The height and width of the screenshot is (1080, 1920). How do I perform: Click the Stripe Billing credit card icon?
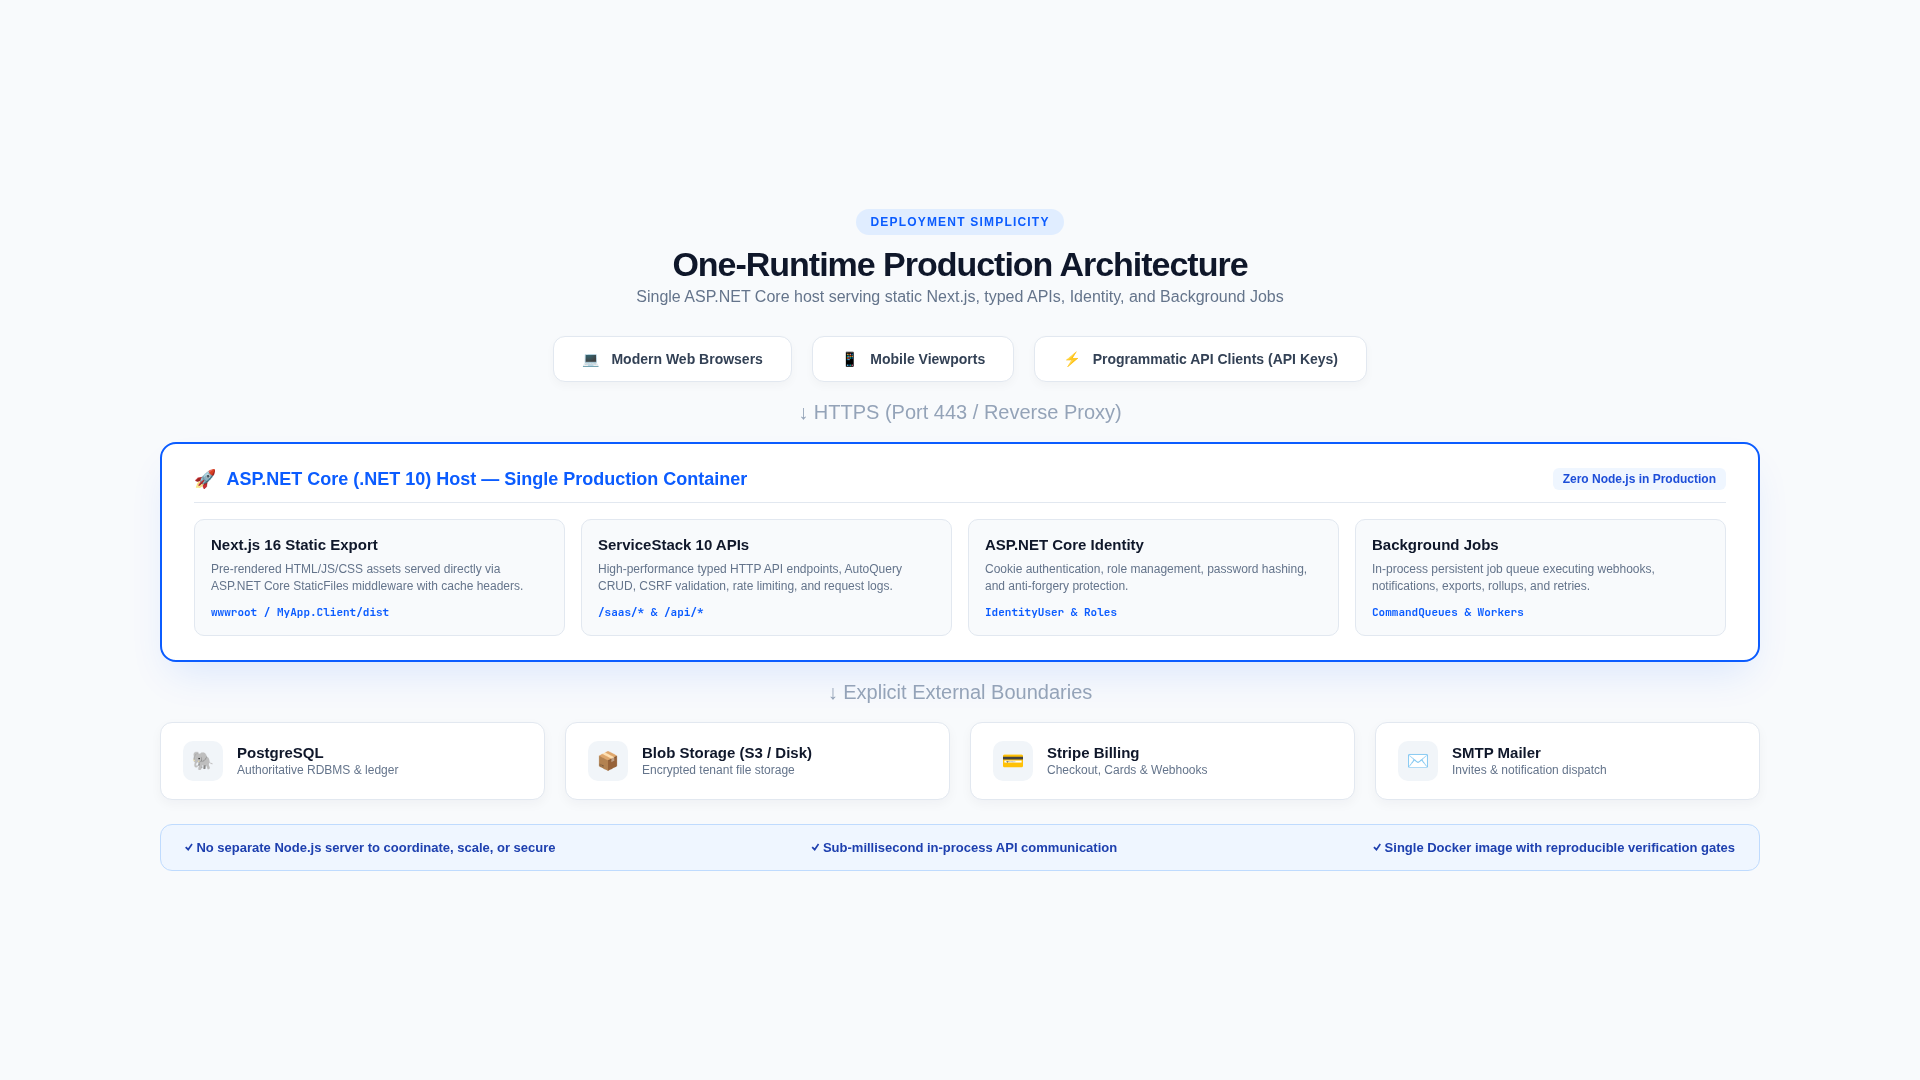pyautogui.click(x=1013, y=761)
